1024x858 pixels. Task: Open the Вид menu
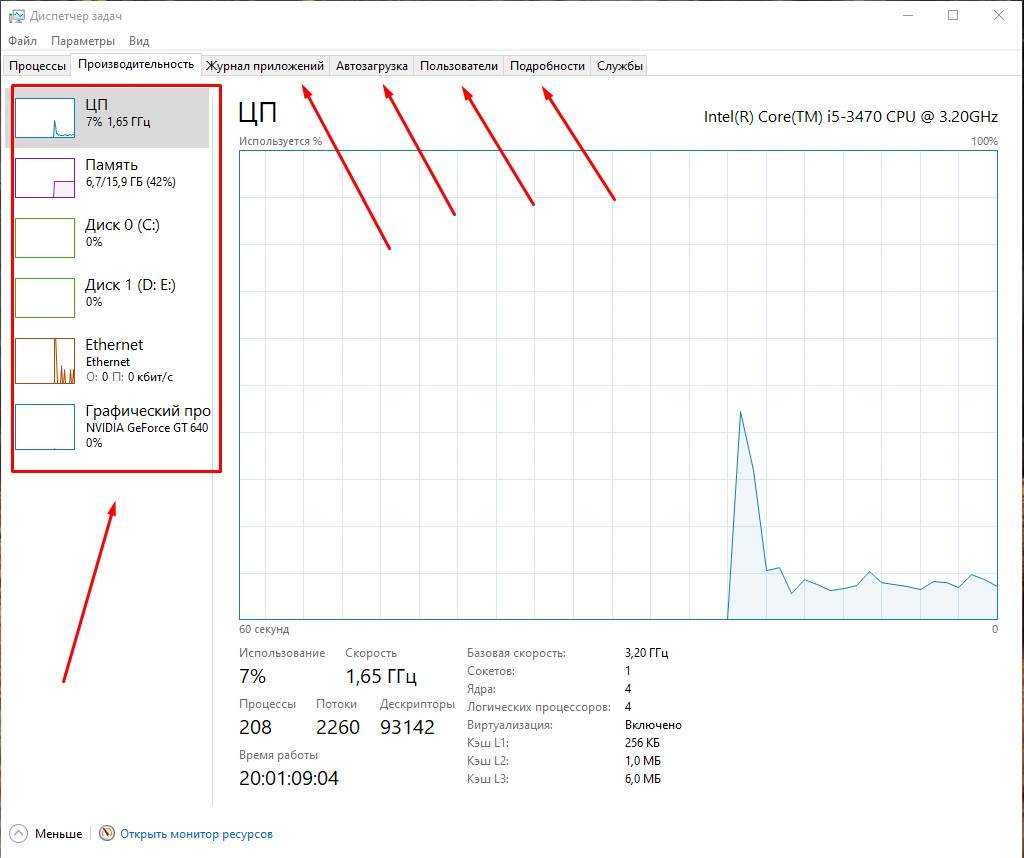[139, 41]
